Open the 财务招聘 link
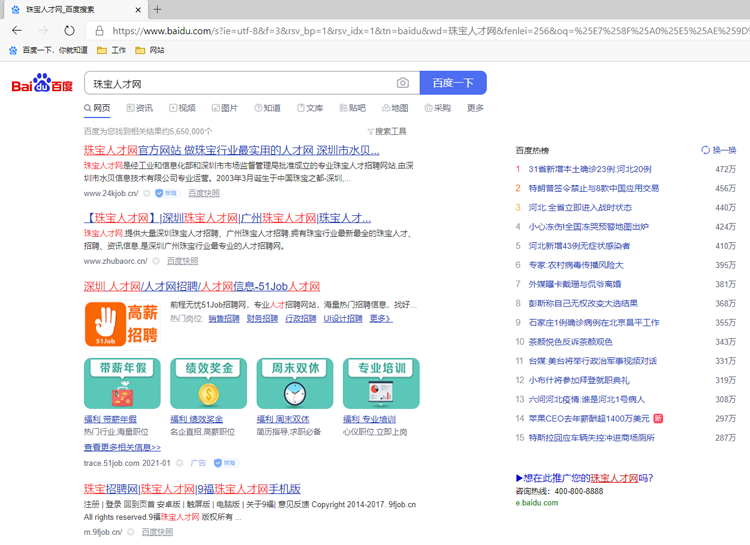Image resolution: width=750 pixels, height=545 pixels. point(262,319)
